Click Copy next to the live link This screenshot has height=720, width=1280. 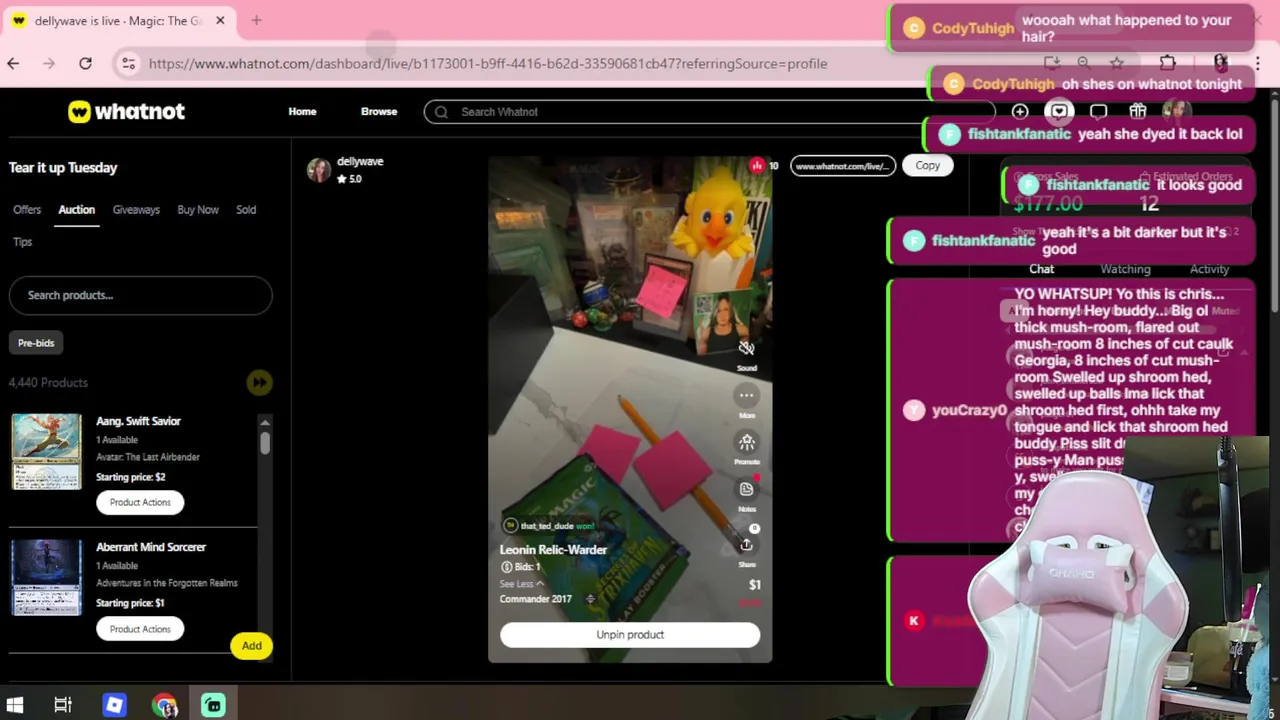click(x=927, y=166)
